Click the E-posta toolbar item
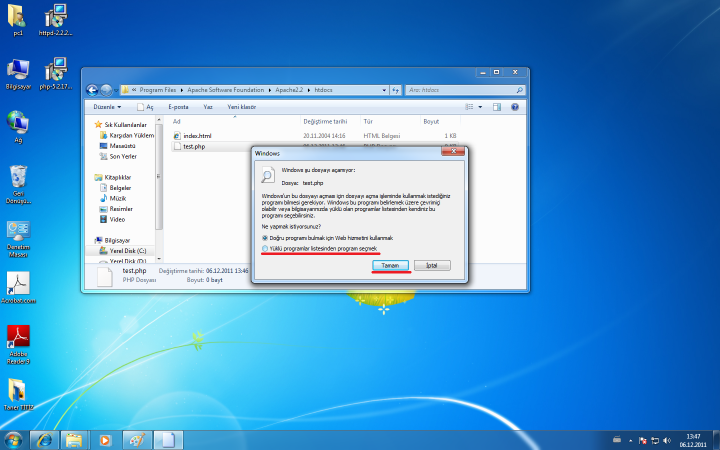This screenshot has width=720, height=450. [178, 106]
